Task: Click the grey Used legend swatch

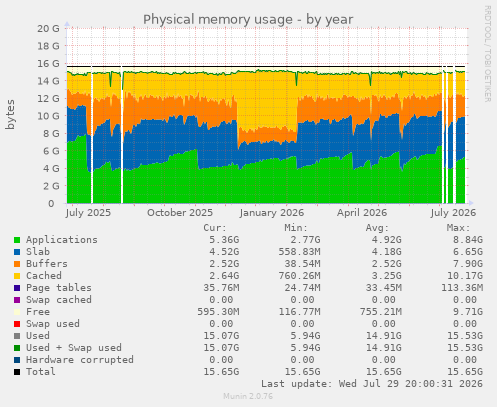Action: click(x=17, y=336)
